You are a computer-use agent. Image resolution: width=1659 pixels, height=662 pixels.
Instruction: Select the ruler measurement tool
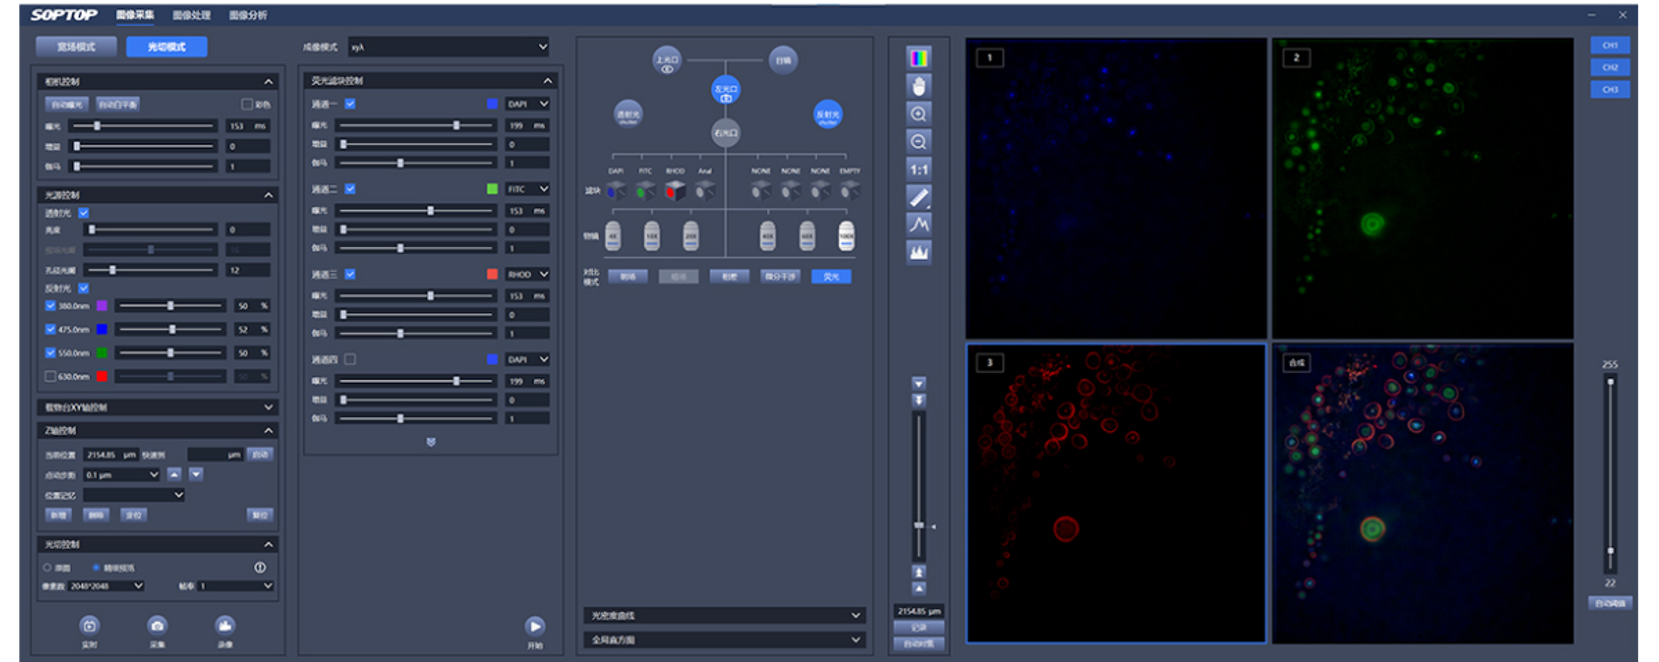918,196
